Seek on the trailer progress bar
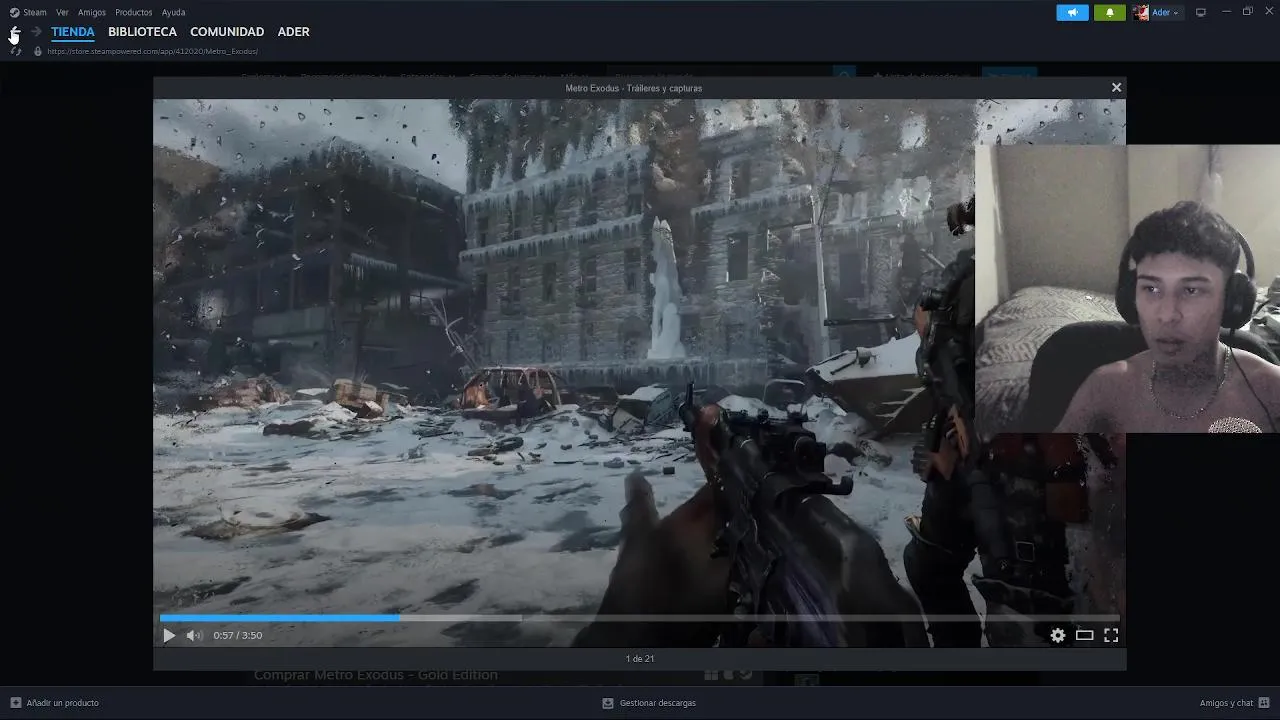Screen dimensions: 1280x720 pos(639,618)
